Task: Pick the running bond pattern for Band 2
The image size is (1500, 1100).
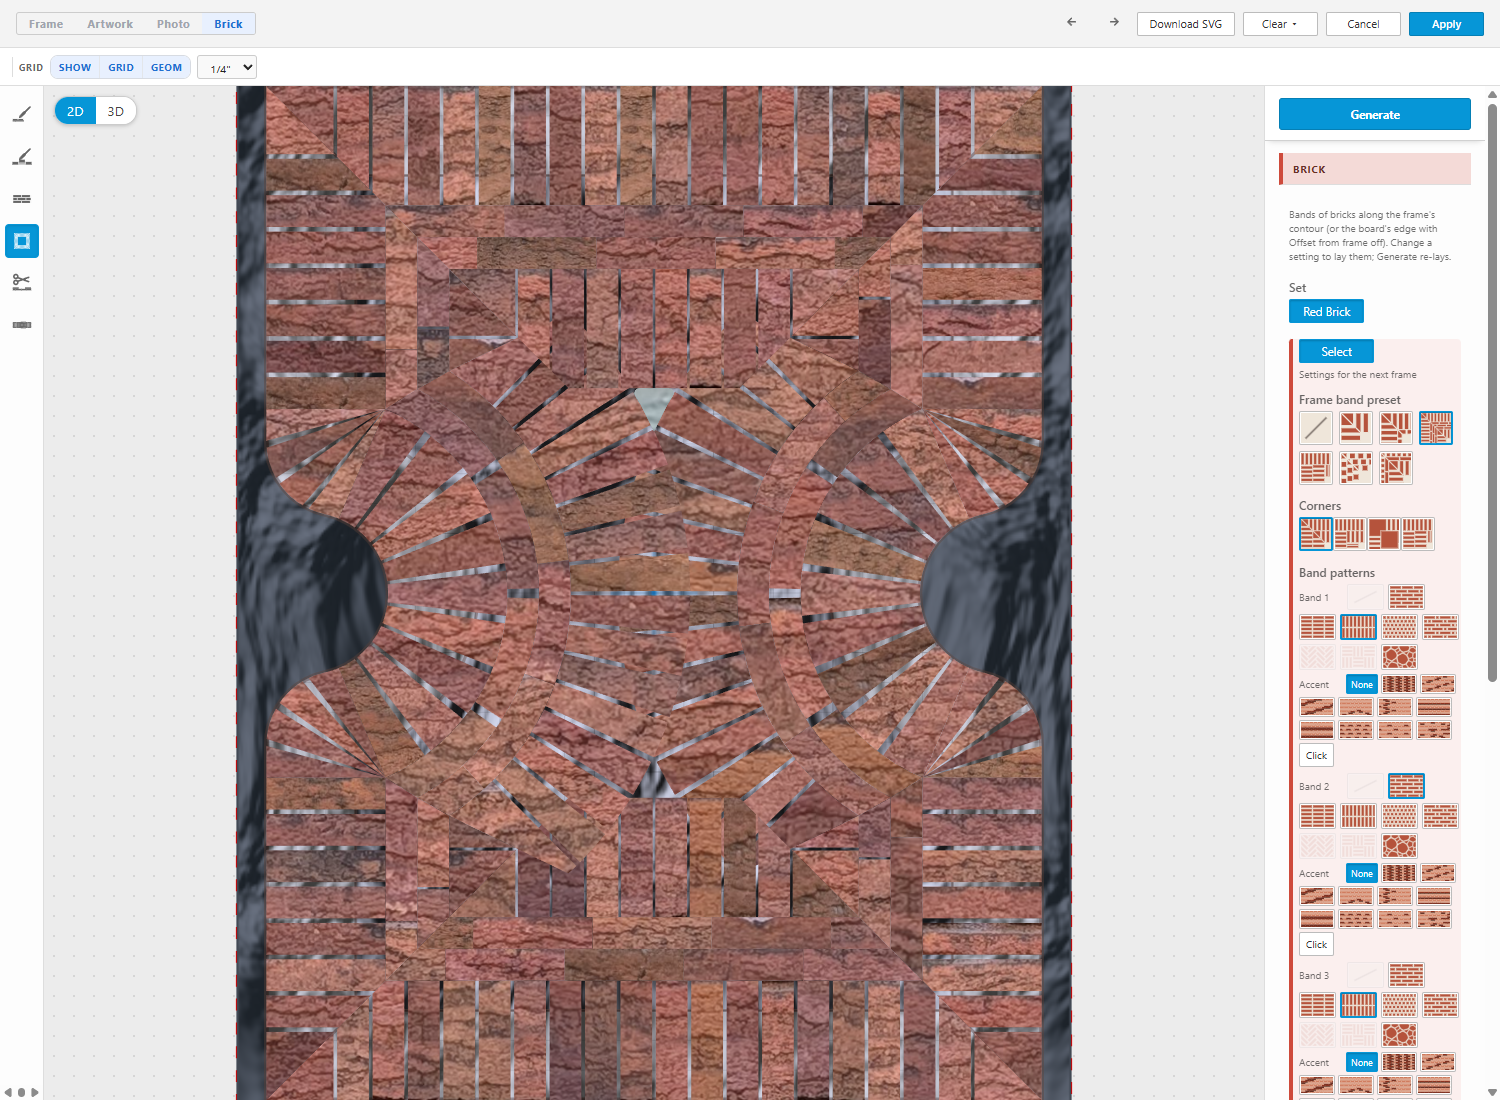Action: [x=1406, y=786]
